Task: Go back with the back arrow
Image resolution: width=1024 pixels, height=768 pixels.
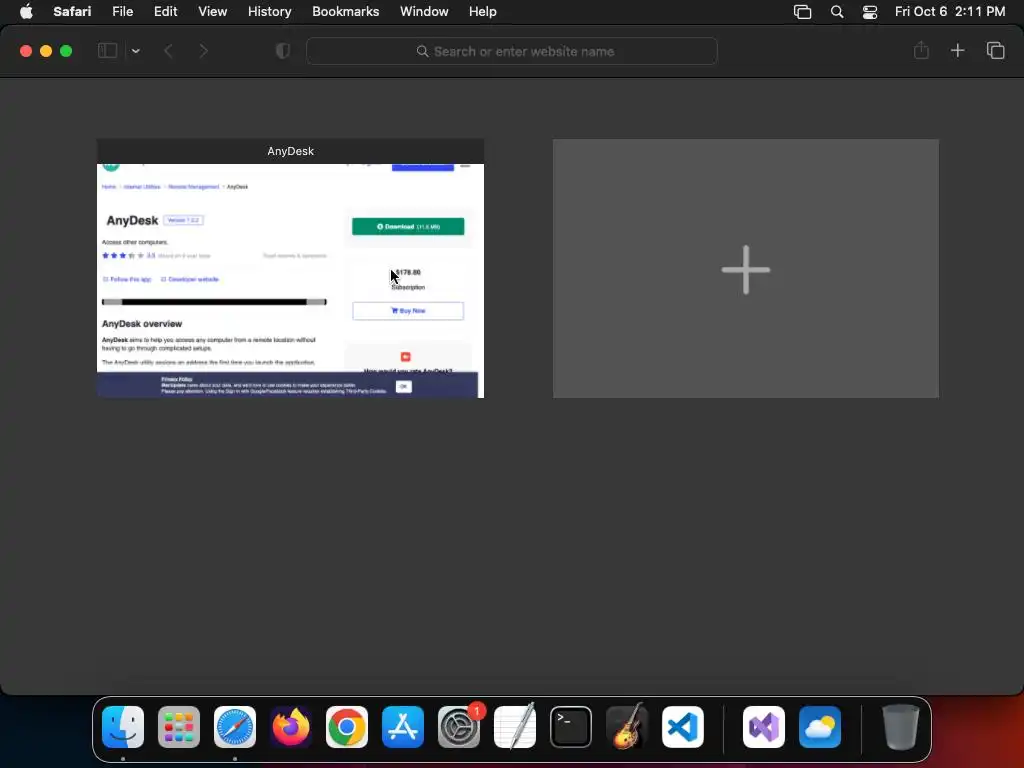Action: click(x=168, y=51)
